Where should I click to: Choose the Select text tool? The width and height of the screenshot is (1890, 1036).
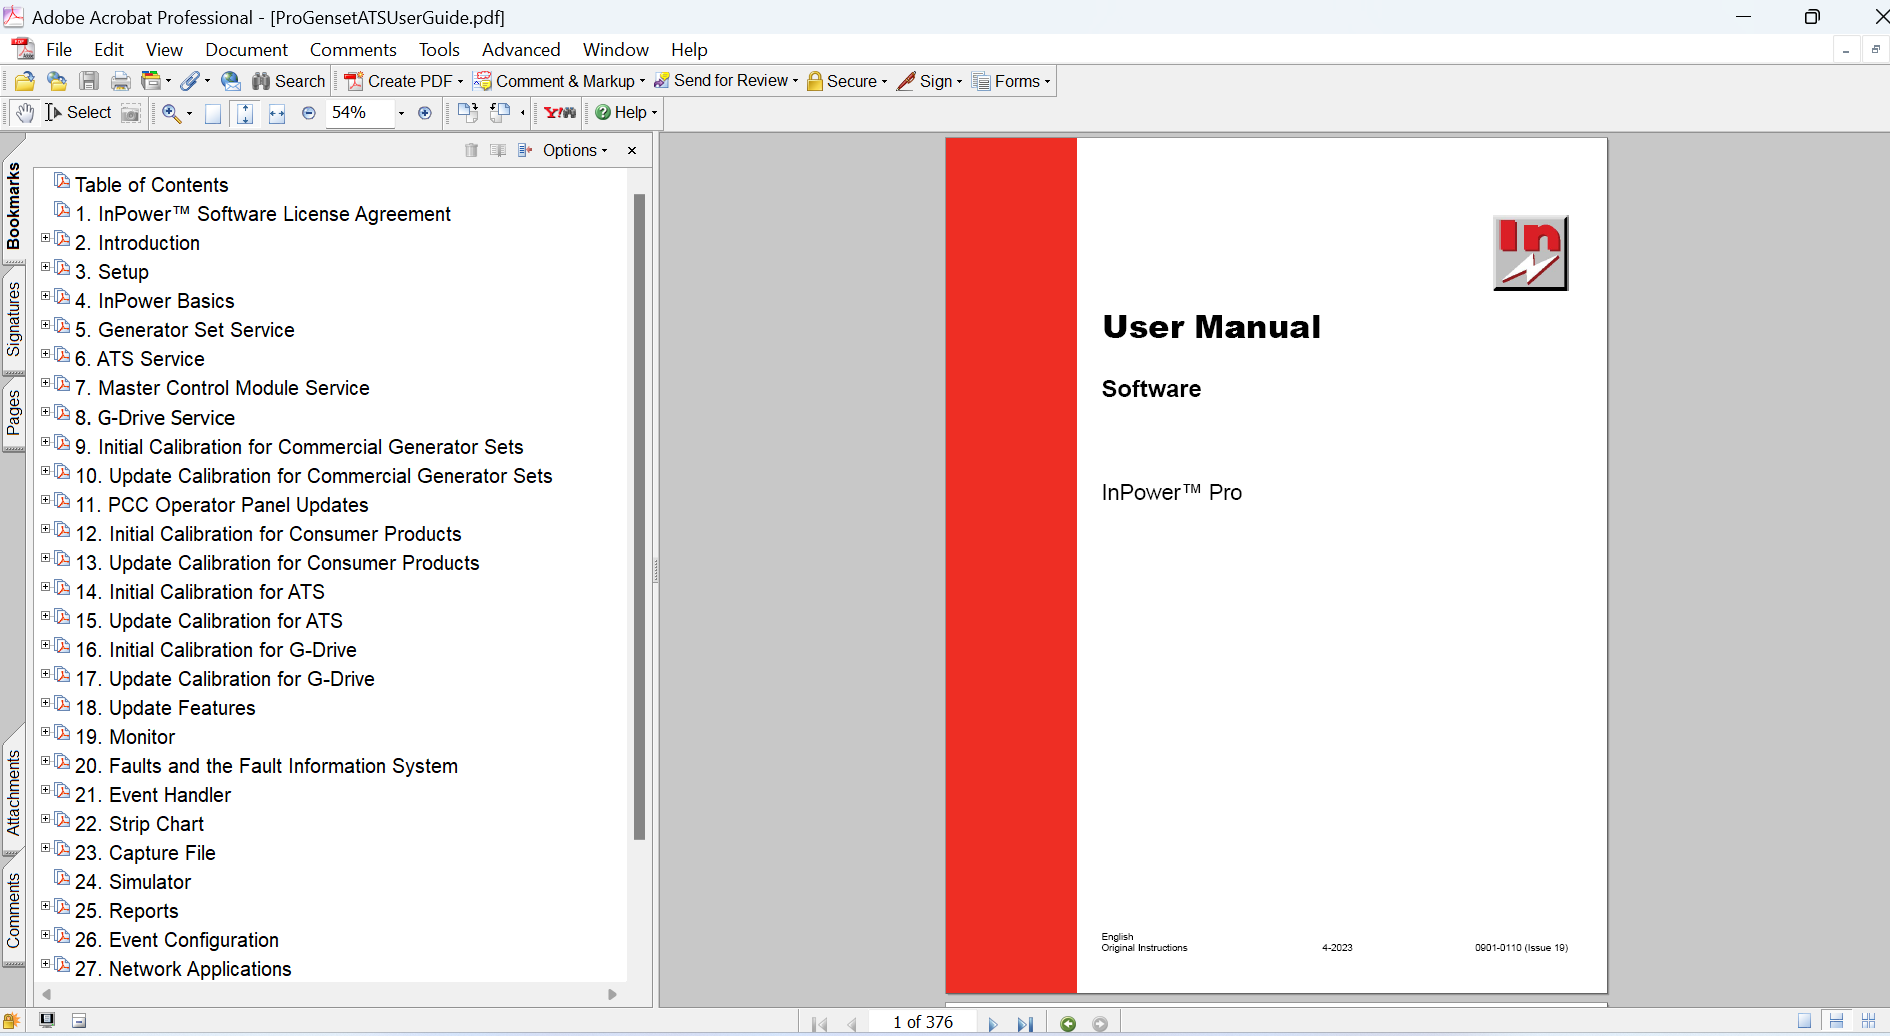point(78,113)
